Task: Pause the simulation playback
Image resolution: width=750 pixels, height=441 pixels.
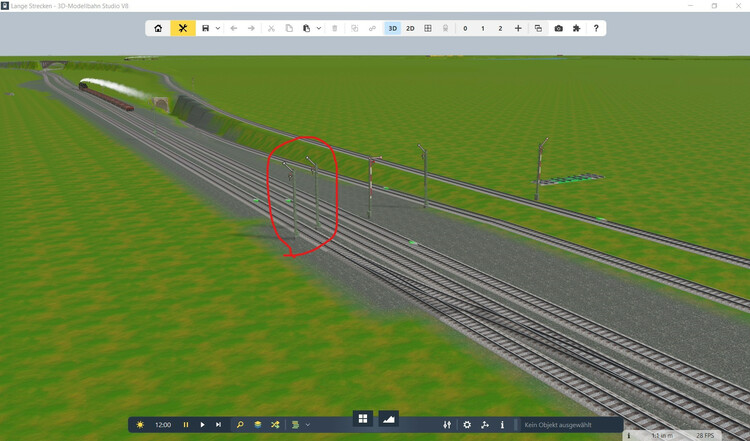Action: coord(186,425)
